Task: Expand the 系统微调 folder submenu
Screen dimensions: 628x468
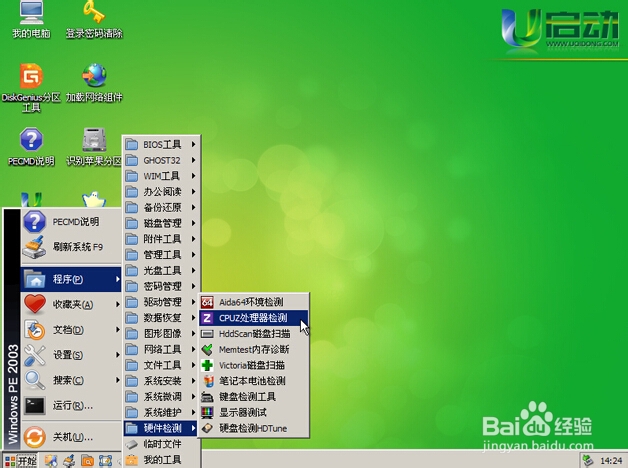Action: pos(161,397)
